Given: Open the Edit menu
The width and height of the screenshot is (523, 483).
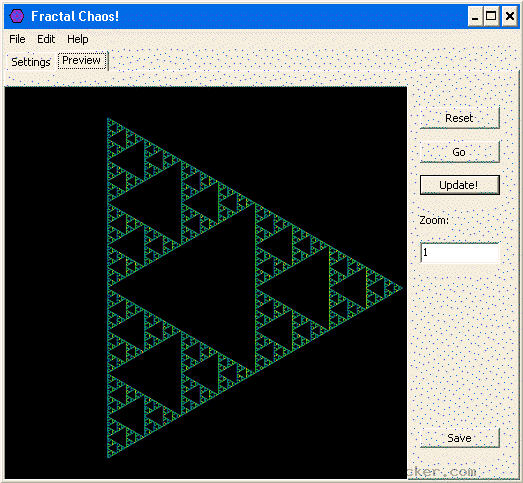Looking at the screenshot, I should click(x=46, y=39).
